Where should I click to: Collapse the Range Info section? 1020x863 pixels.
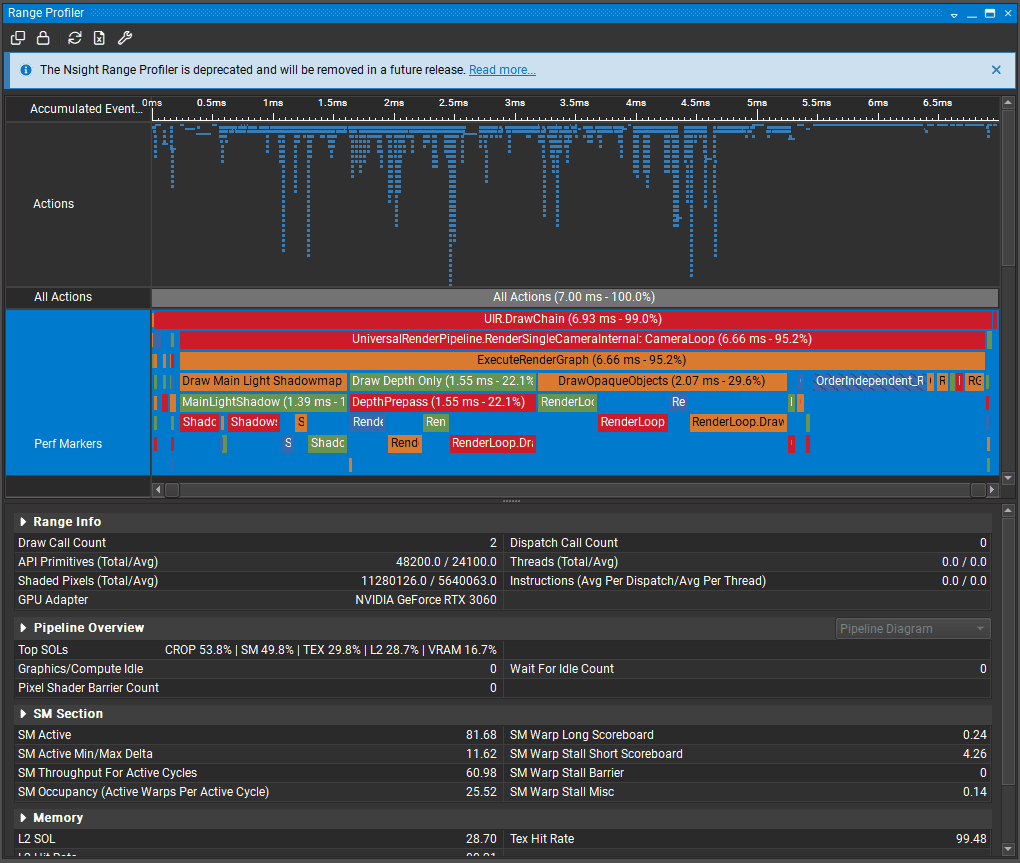[23, 522]
